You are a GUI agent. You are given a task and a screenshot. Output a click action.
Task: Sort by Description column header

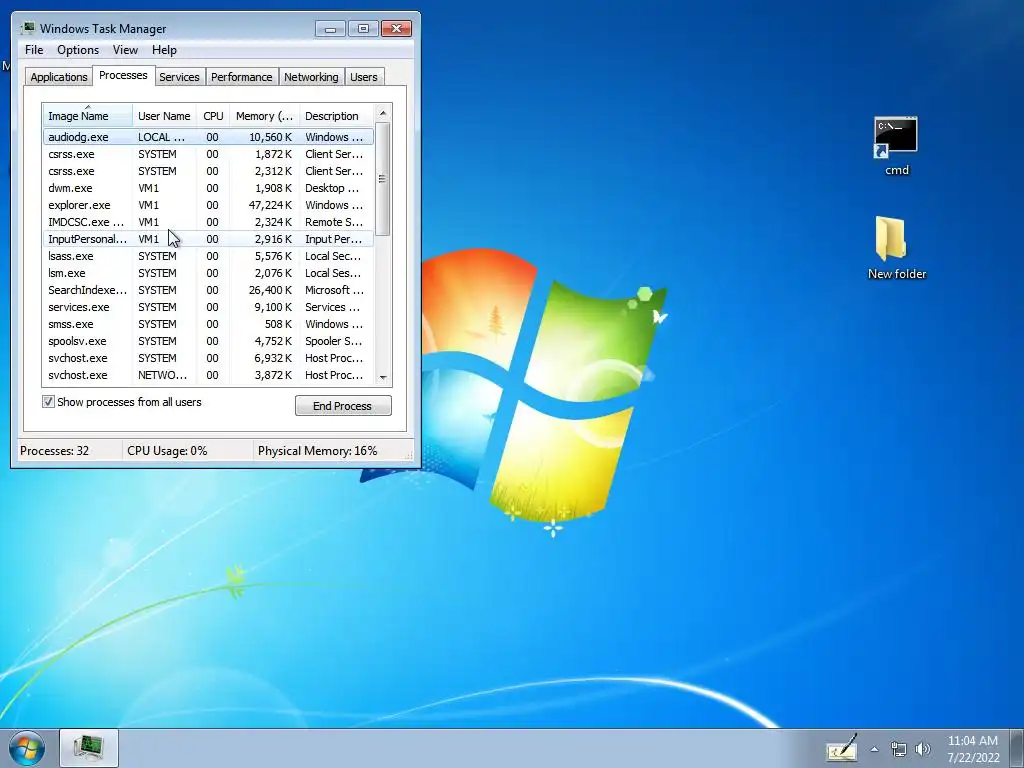(x=336, y=115)
